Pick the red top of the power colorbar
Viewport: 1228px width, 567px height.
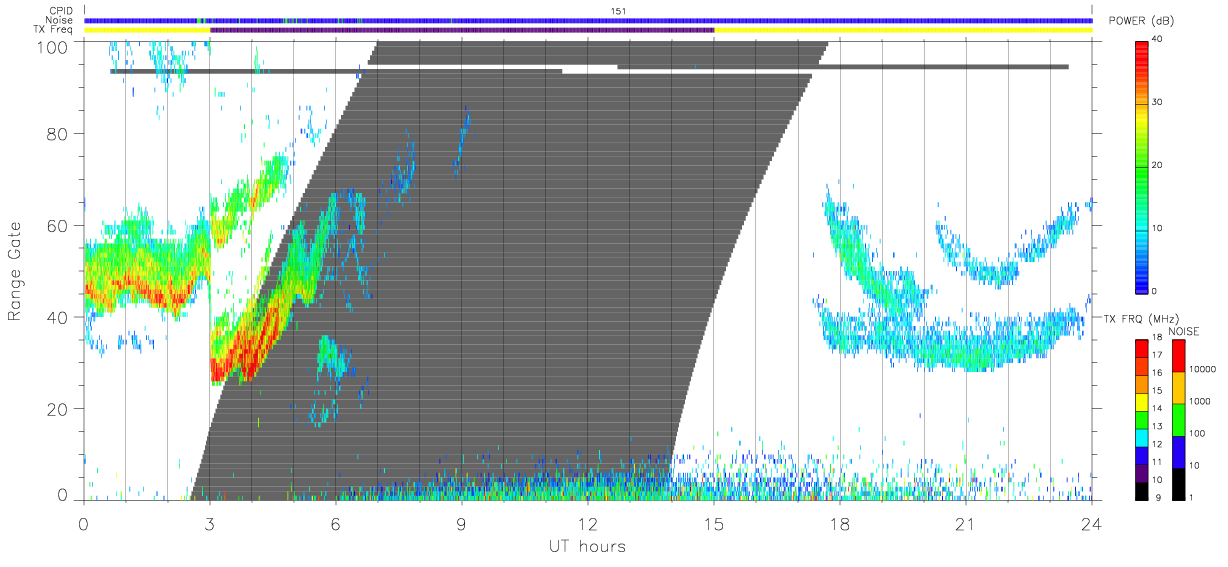tap(1142, 54)
